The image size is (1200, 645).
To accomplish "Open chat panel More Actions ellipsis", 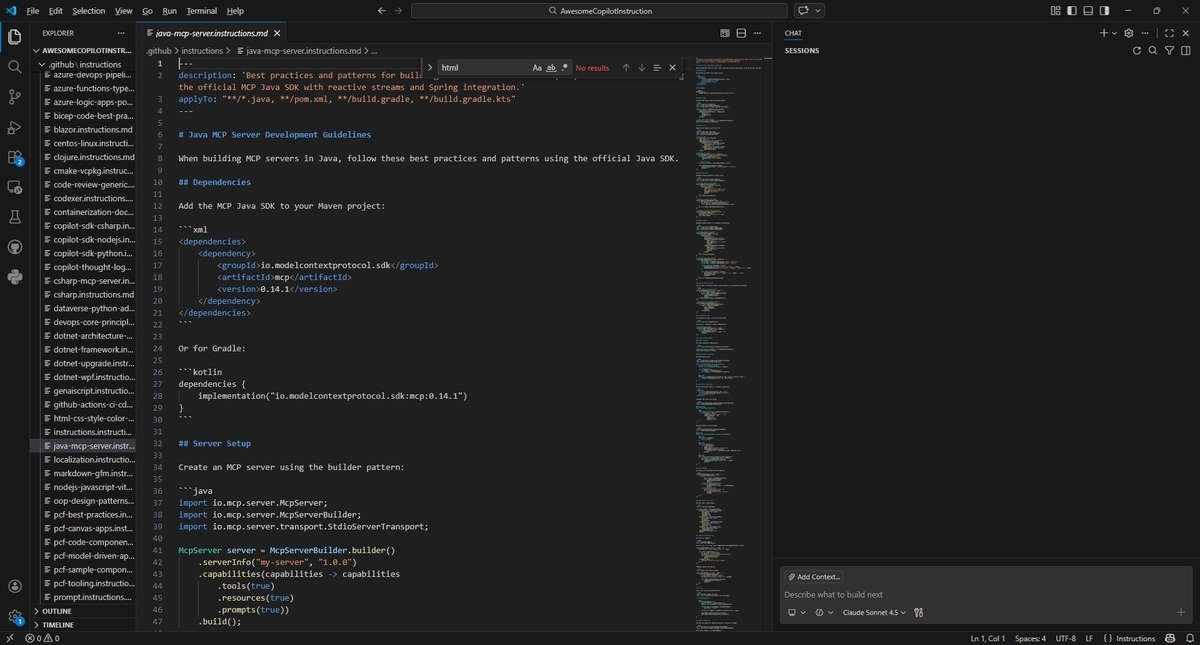I will point(1146,33).
